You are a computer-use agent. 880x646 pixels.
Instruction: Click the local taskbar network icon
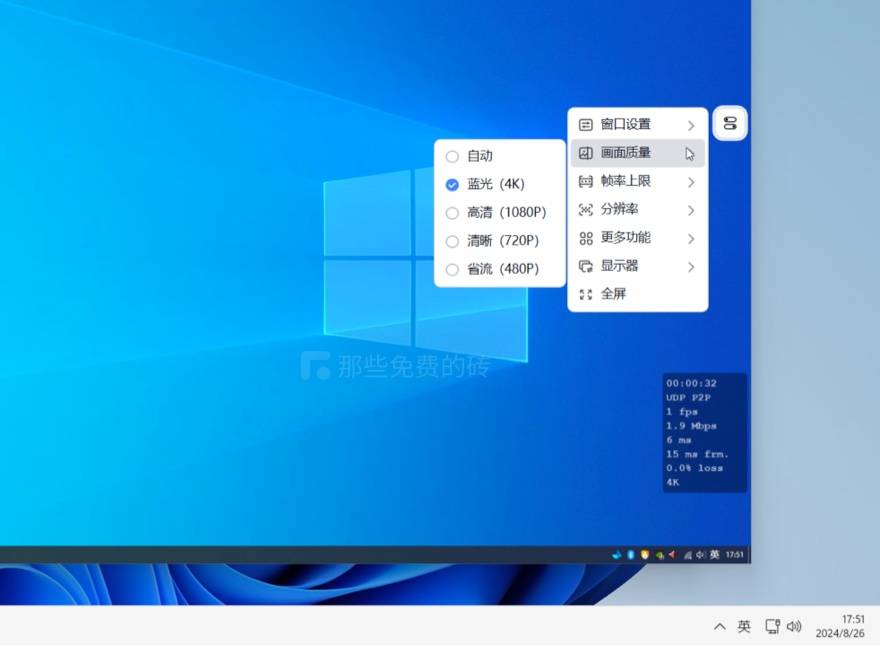tap(773, 626)
